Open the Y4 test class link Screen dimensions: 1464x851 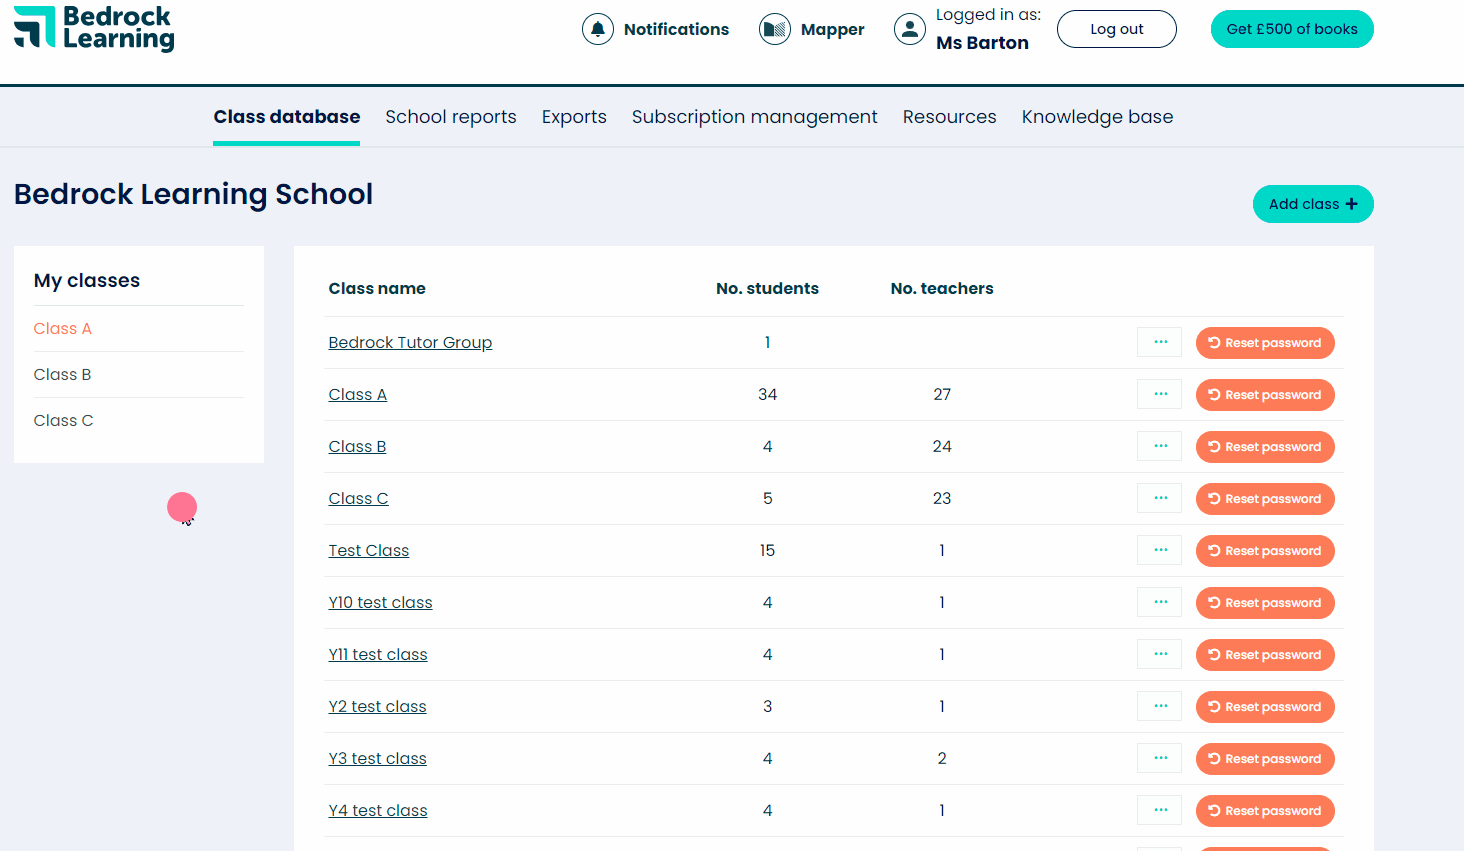point(378,811)
